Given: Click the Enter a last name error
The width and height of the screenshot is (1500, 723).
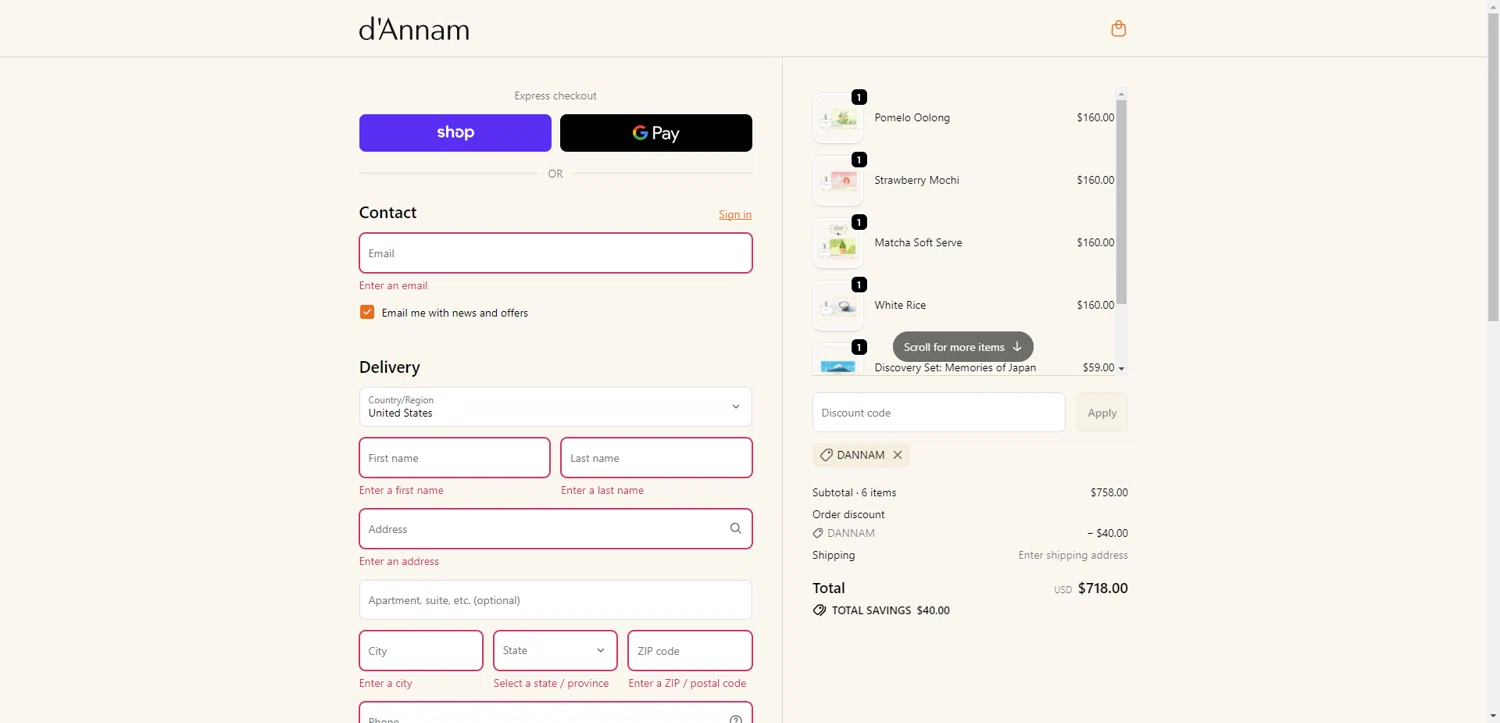Looking at the screenshot, I should pyautogui.click(x=602, y=490).
